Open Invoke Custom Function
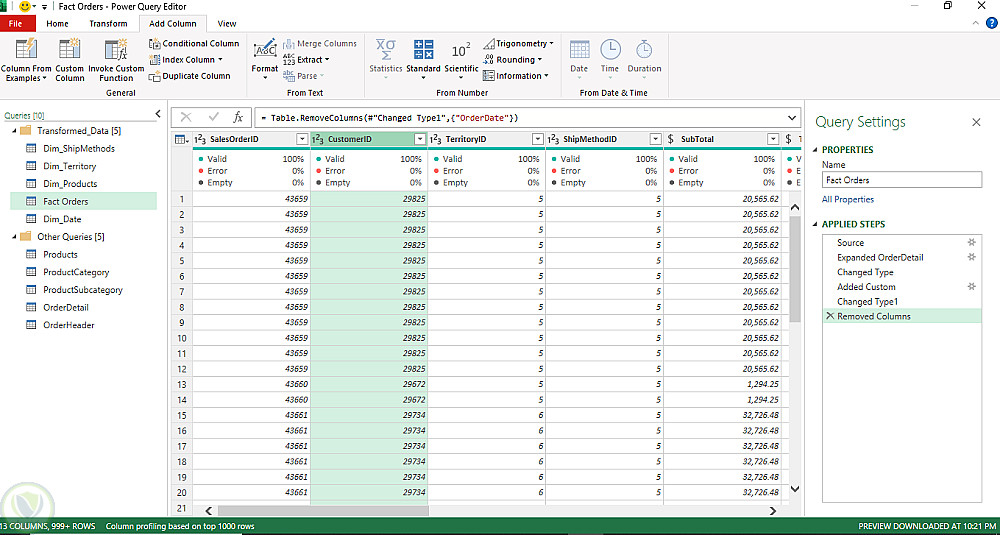 (116, 51)
